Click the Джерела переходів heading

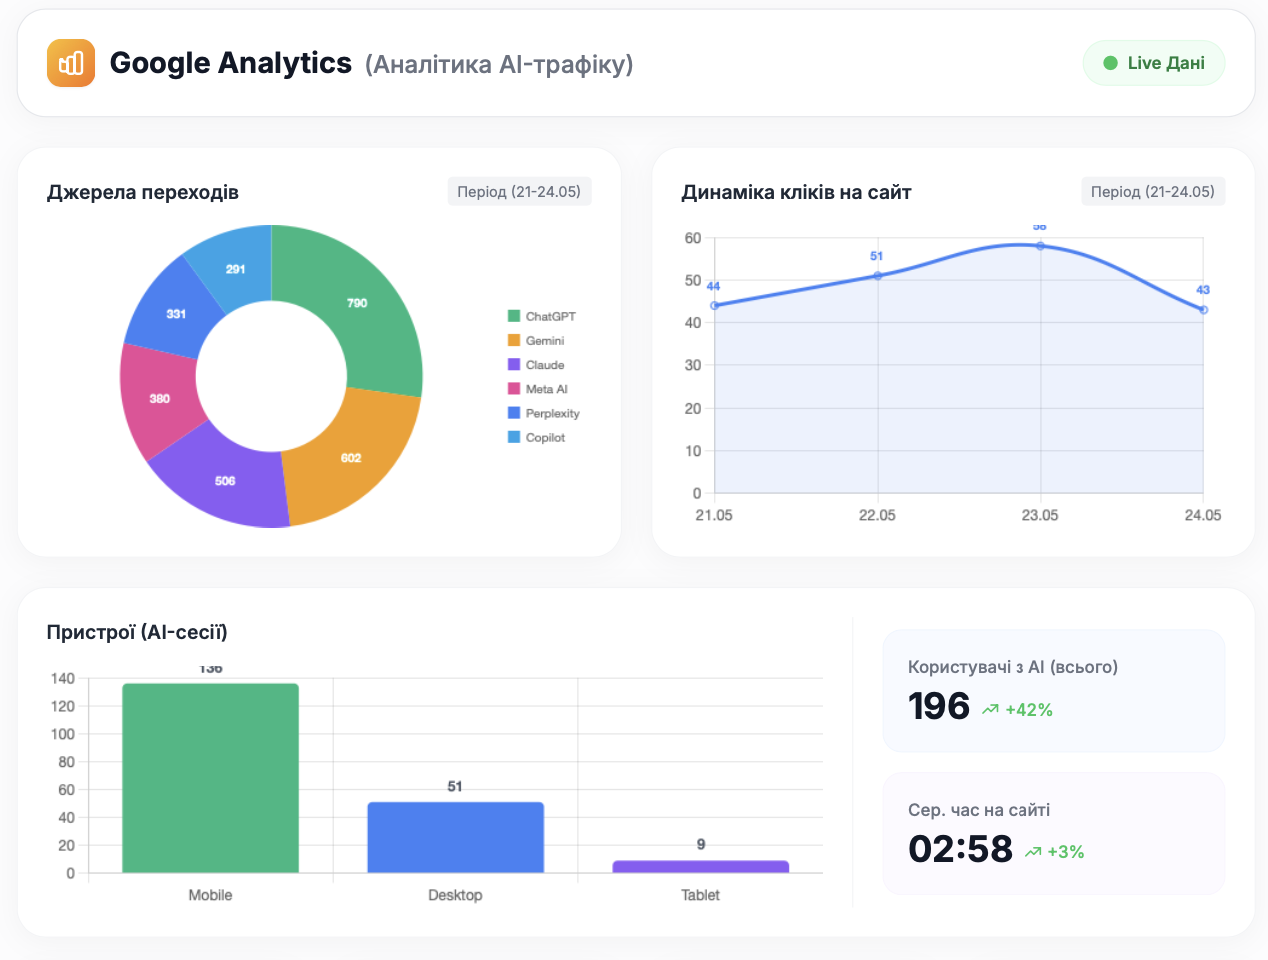click(x=143, y=192)
